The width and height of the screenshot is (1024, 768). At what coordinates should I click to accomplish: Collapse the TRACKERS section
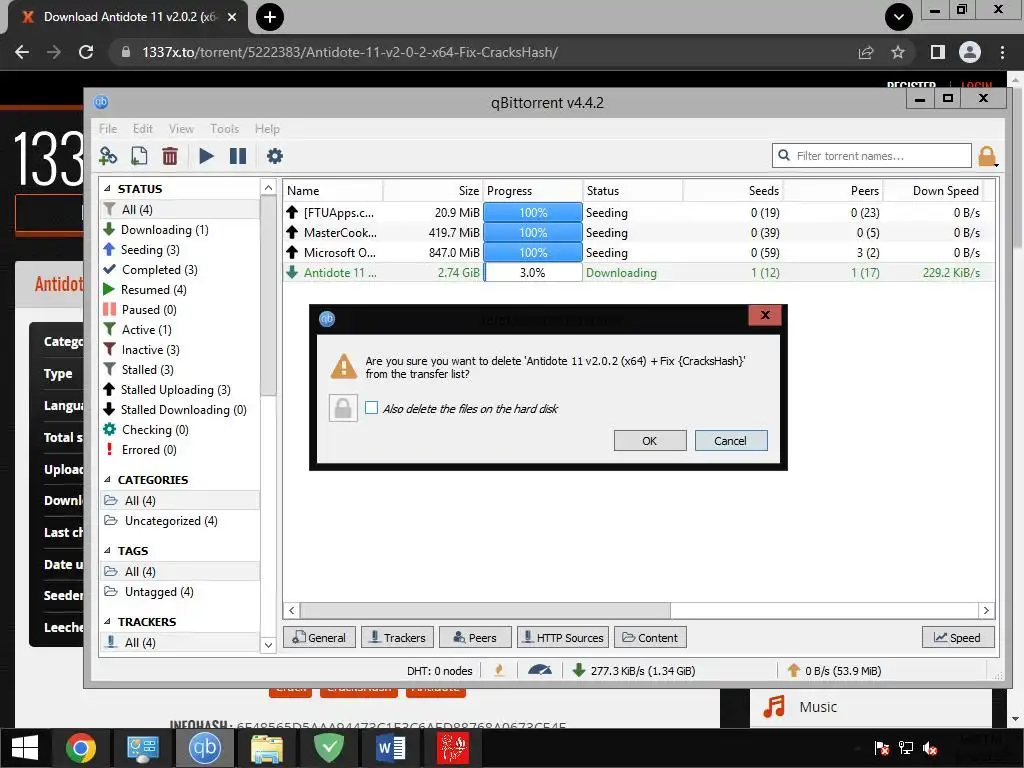click(108, 622)
